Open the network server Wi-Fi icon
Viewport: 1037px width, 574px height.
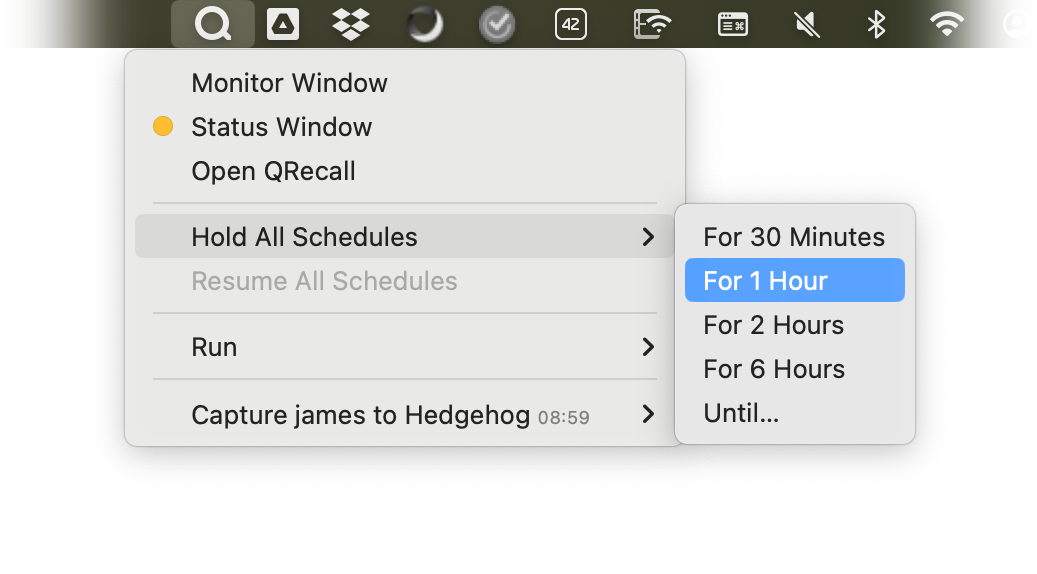tap(652, 24)
